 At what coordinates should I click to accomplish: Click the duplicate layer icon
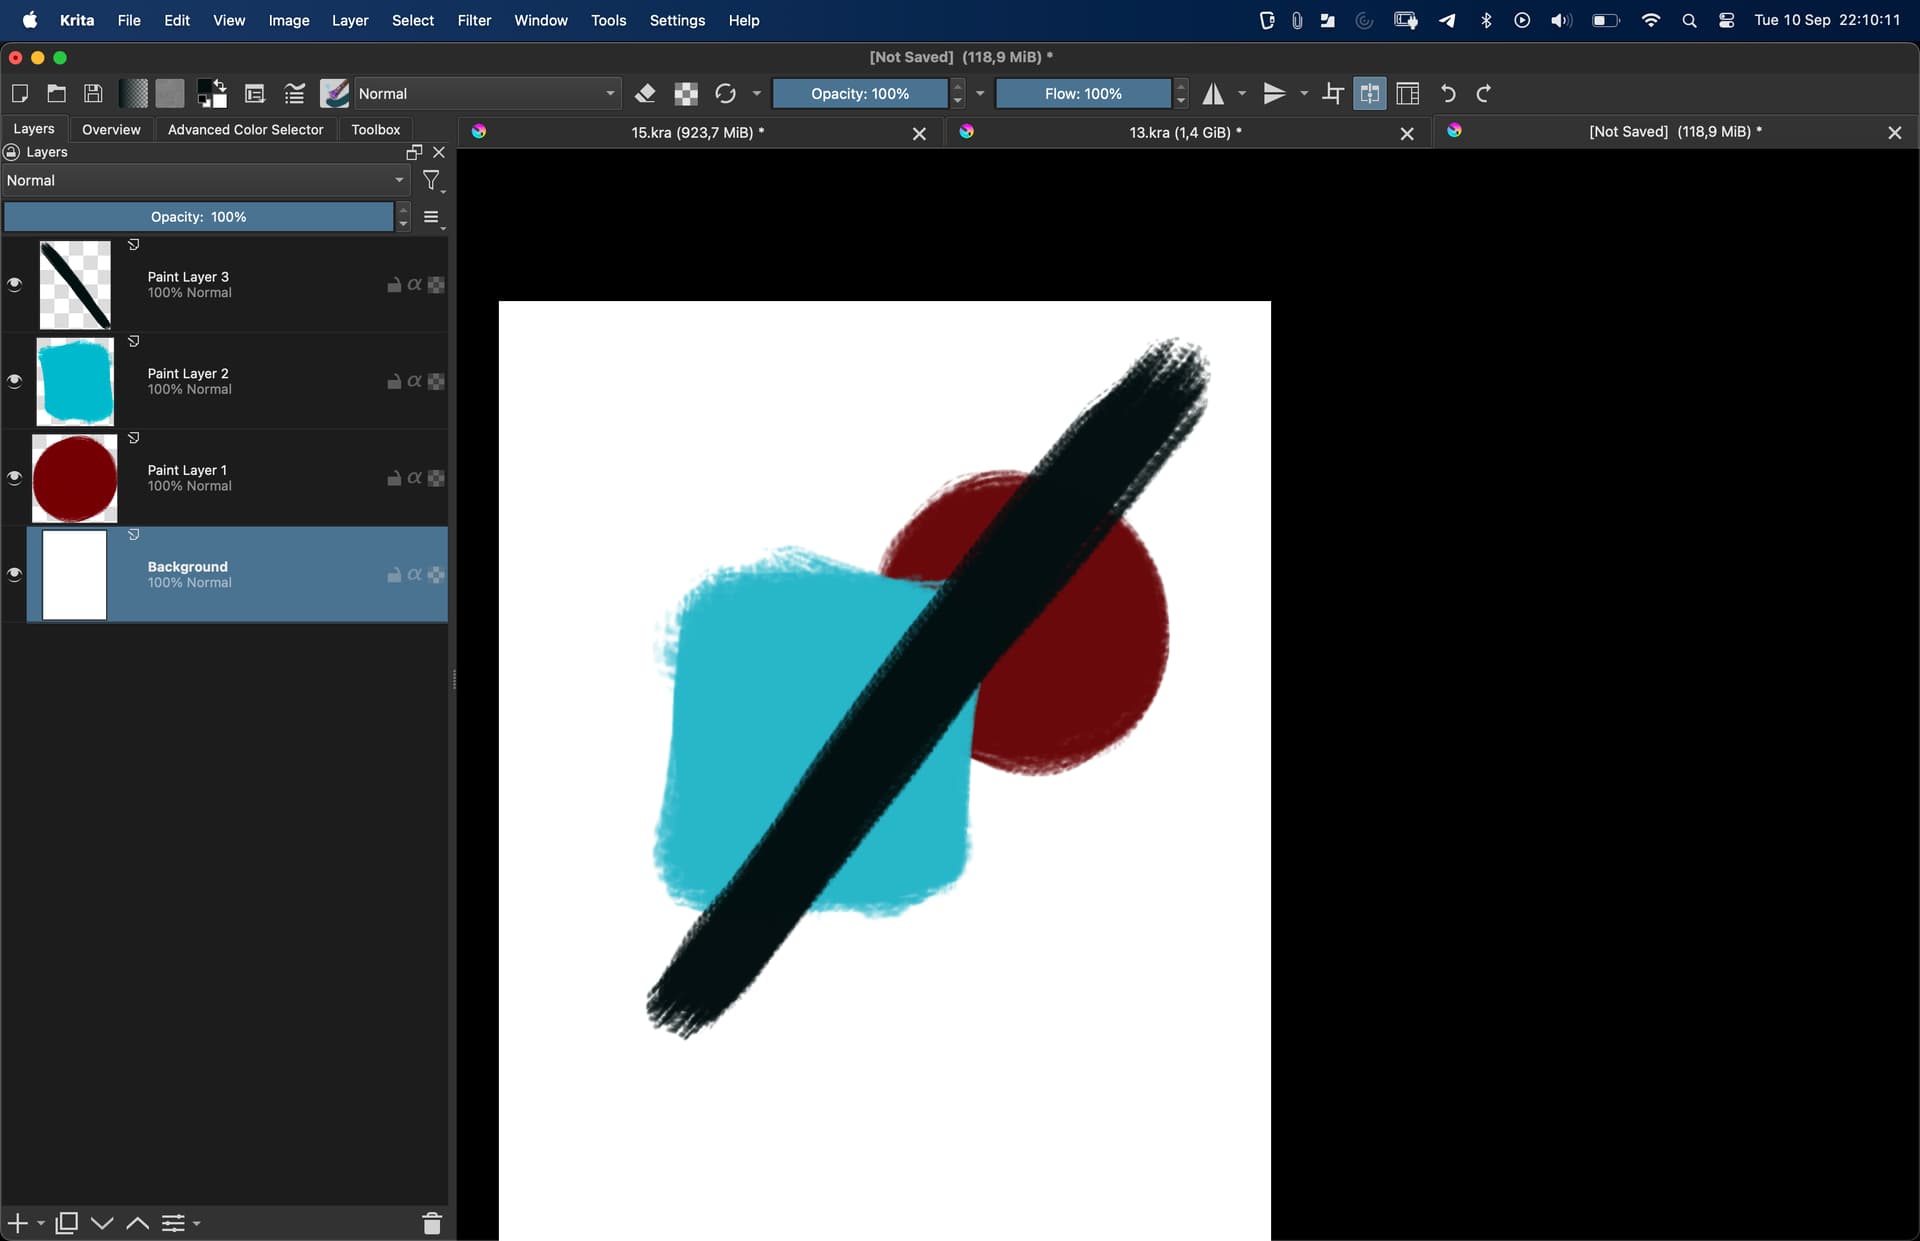coord(66,1223)
